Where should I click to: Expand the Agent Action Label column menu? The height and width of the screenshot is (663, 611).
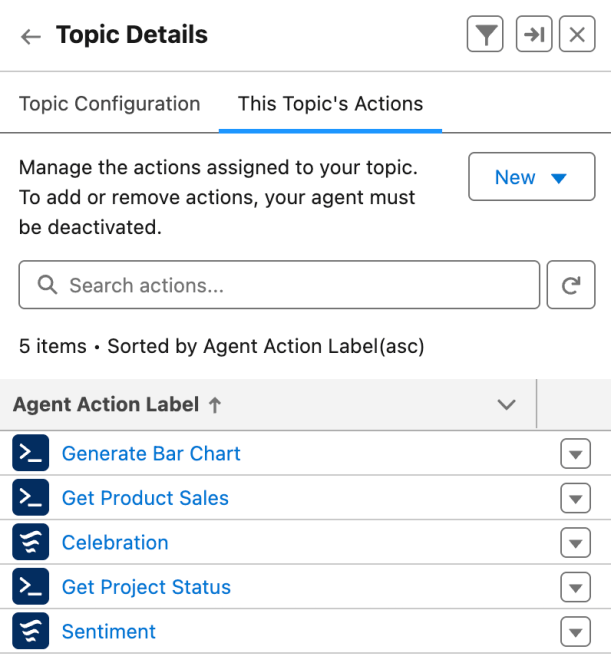tap(507, 405)
